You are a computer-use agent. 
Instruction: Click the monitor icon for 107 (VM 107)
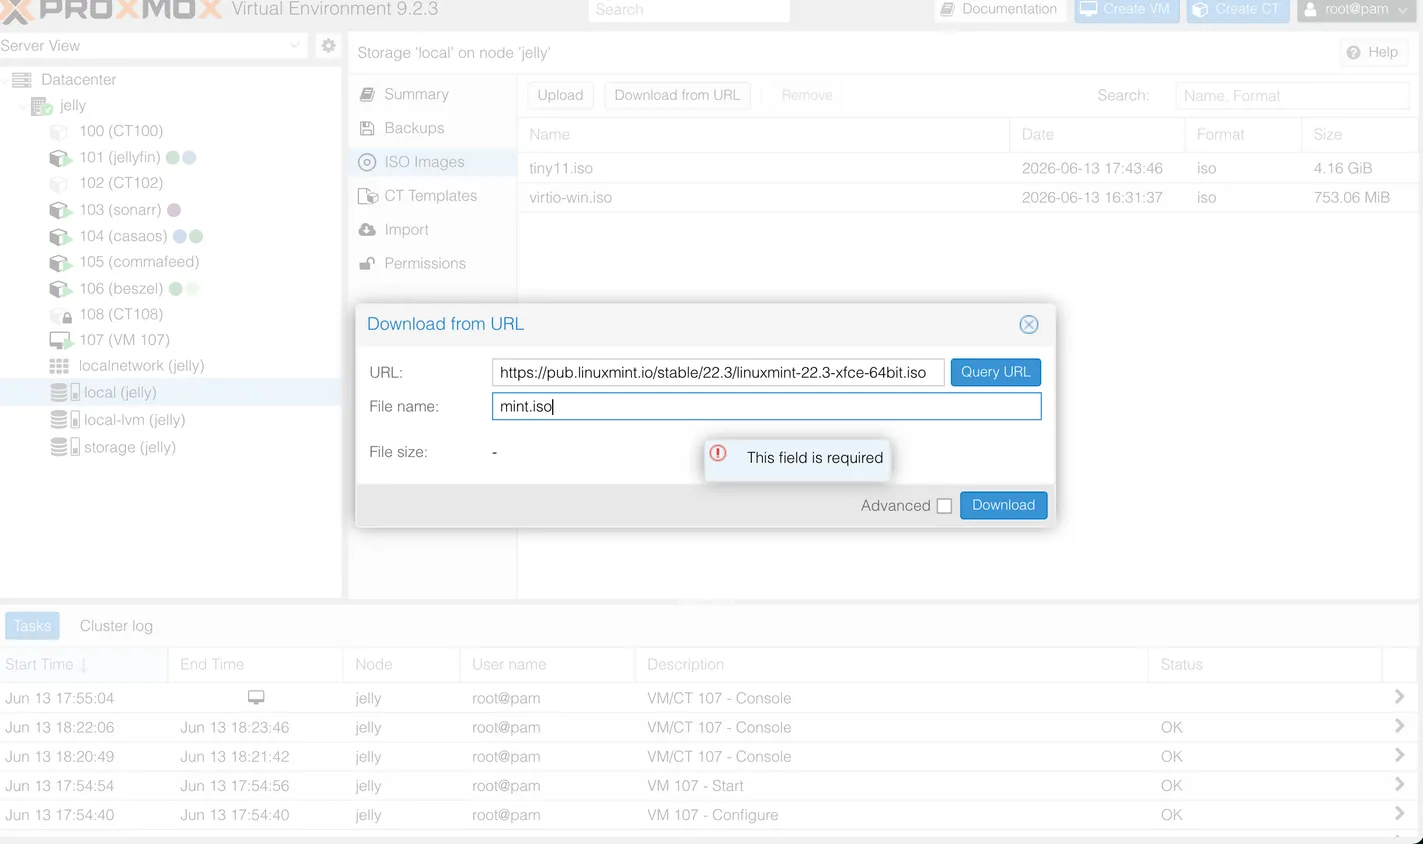[x=60, y=340]
